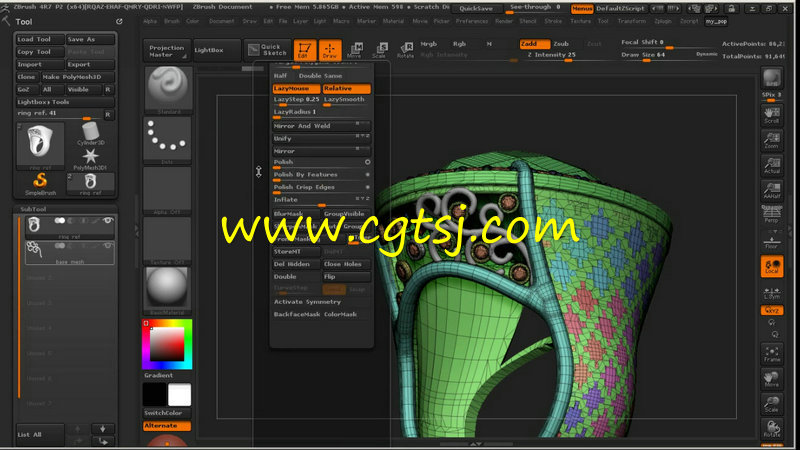Toggle the Alternate color button

tap(167, 426)
